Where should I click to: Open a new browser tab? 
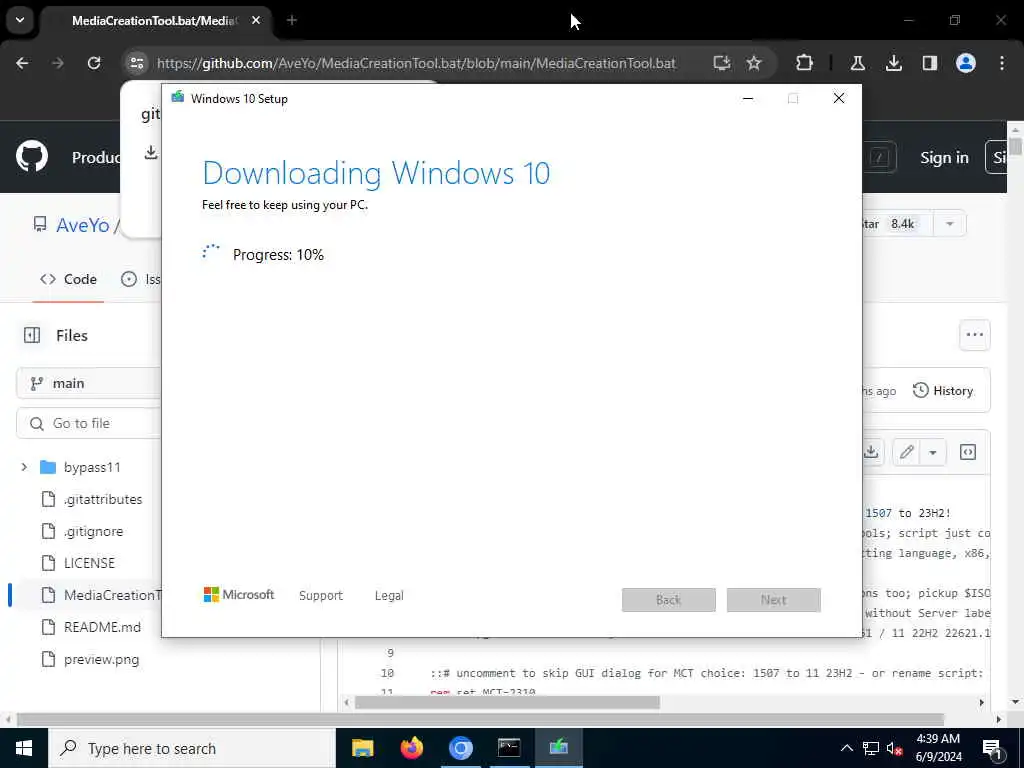pos(292,20)
